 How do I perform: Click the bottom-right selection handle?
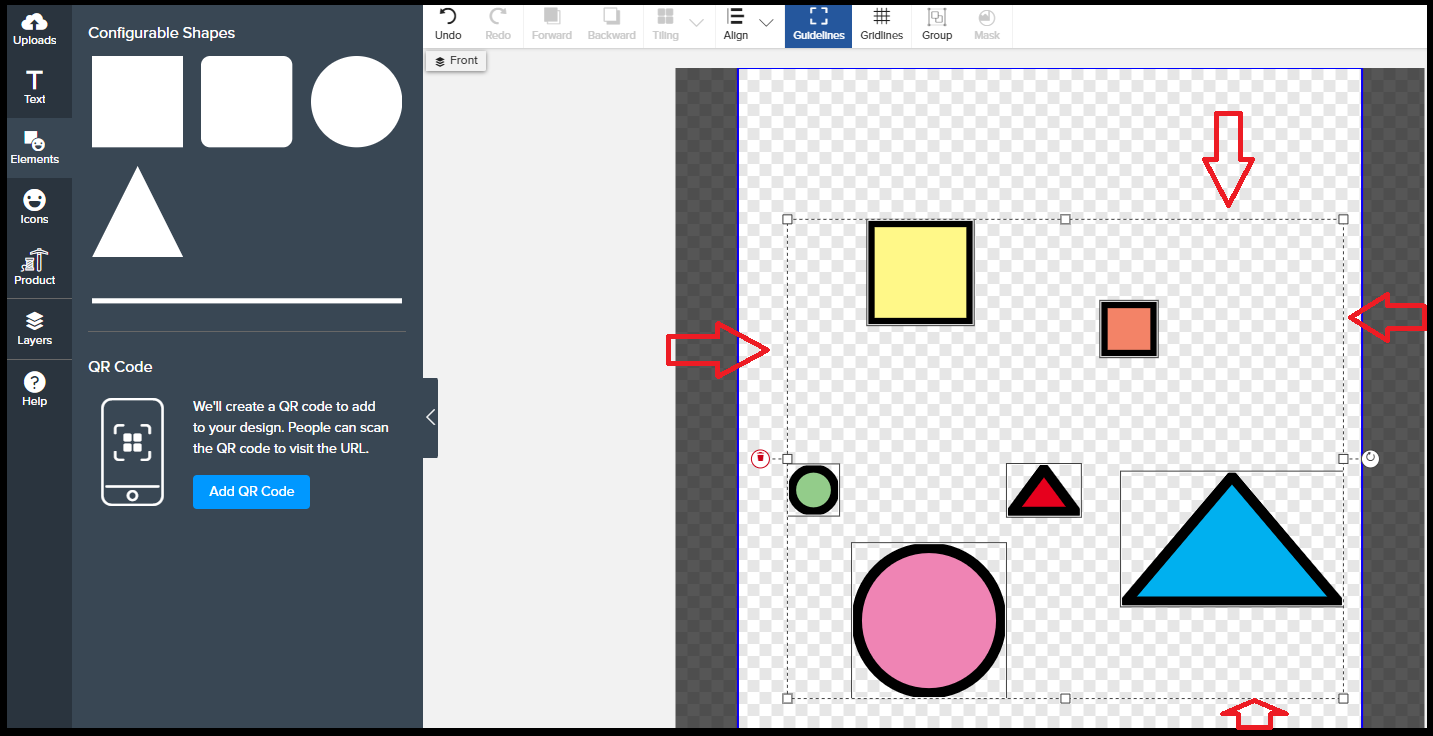click(1343, 698)
